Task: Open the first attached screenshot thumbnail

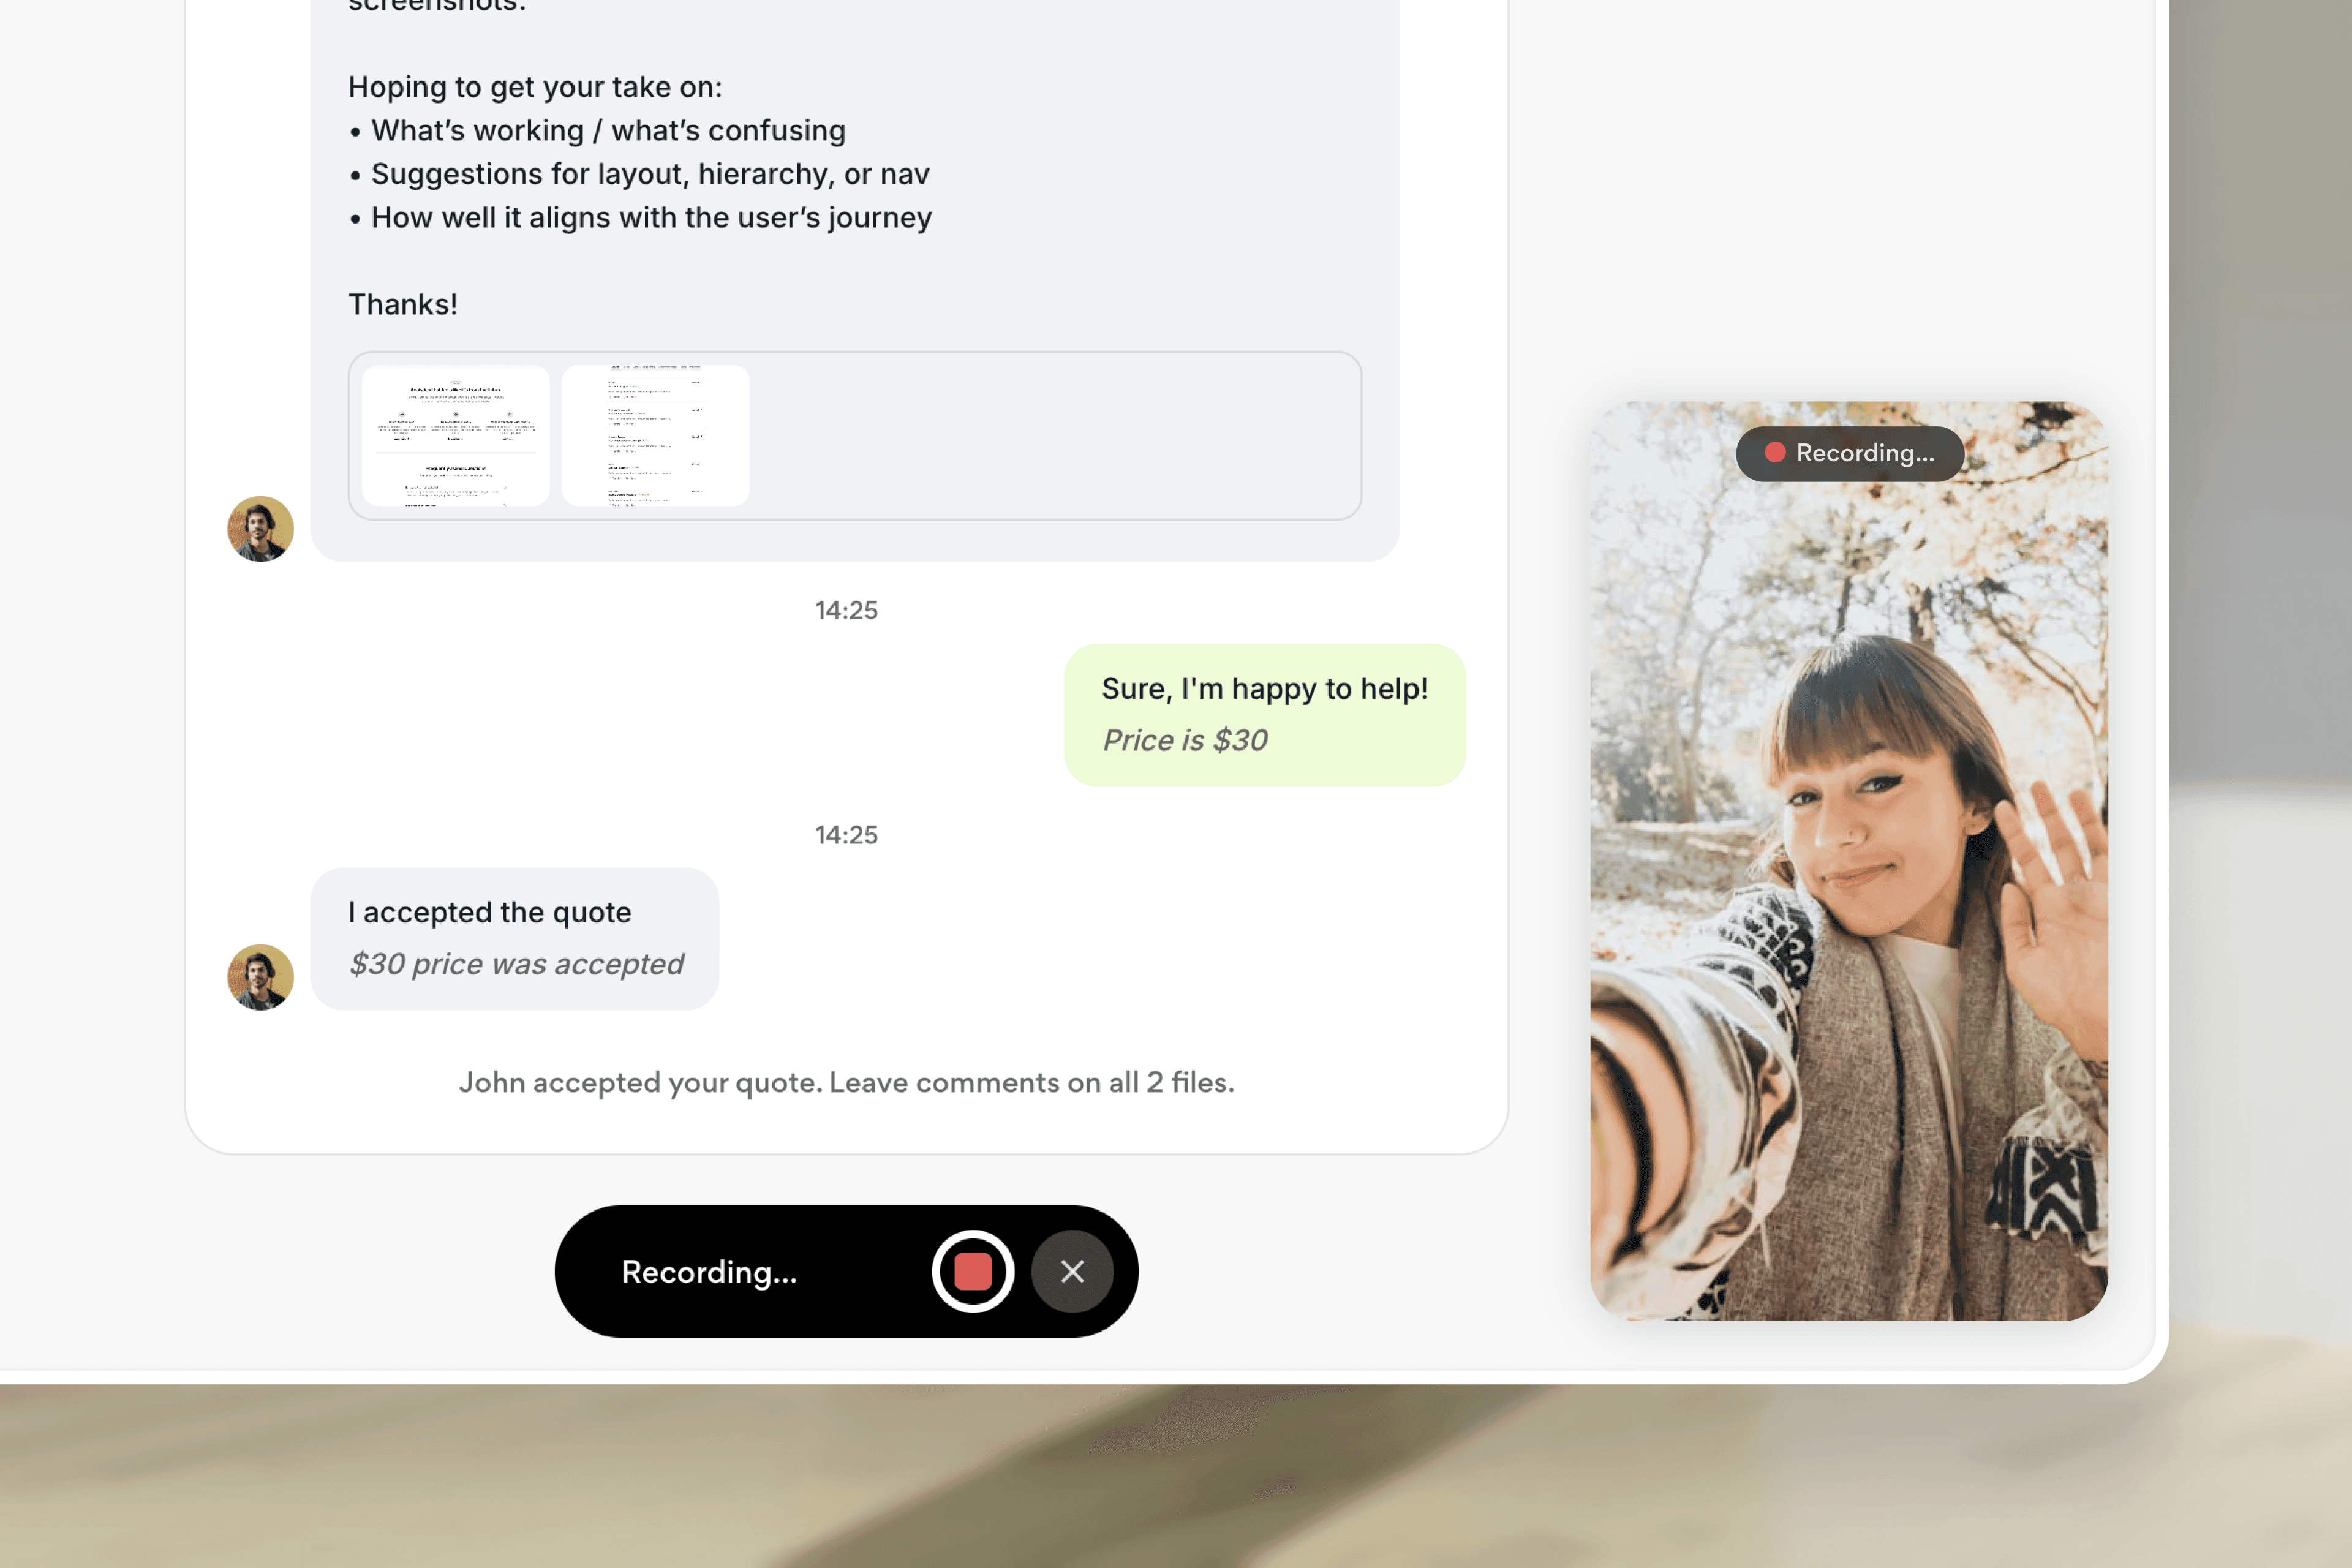Action: pos(455,435)
